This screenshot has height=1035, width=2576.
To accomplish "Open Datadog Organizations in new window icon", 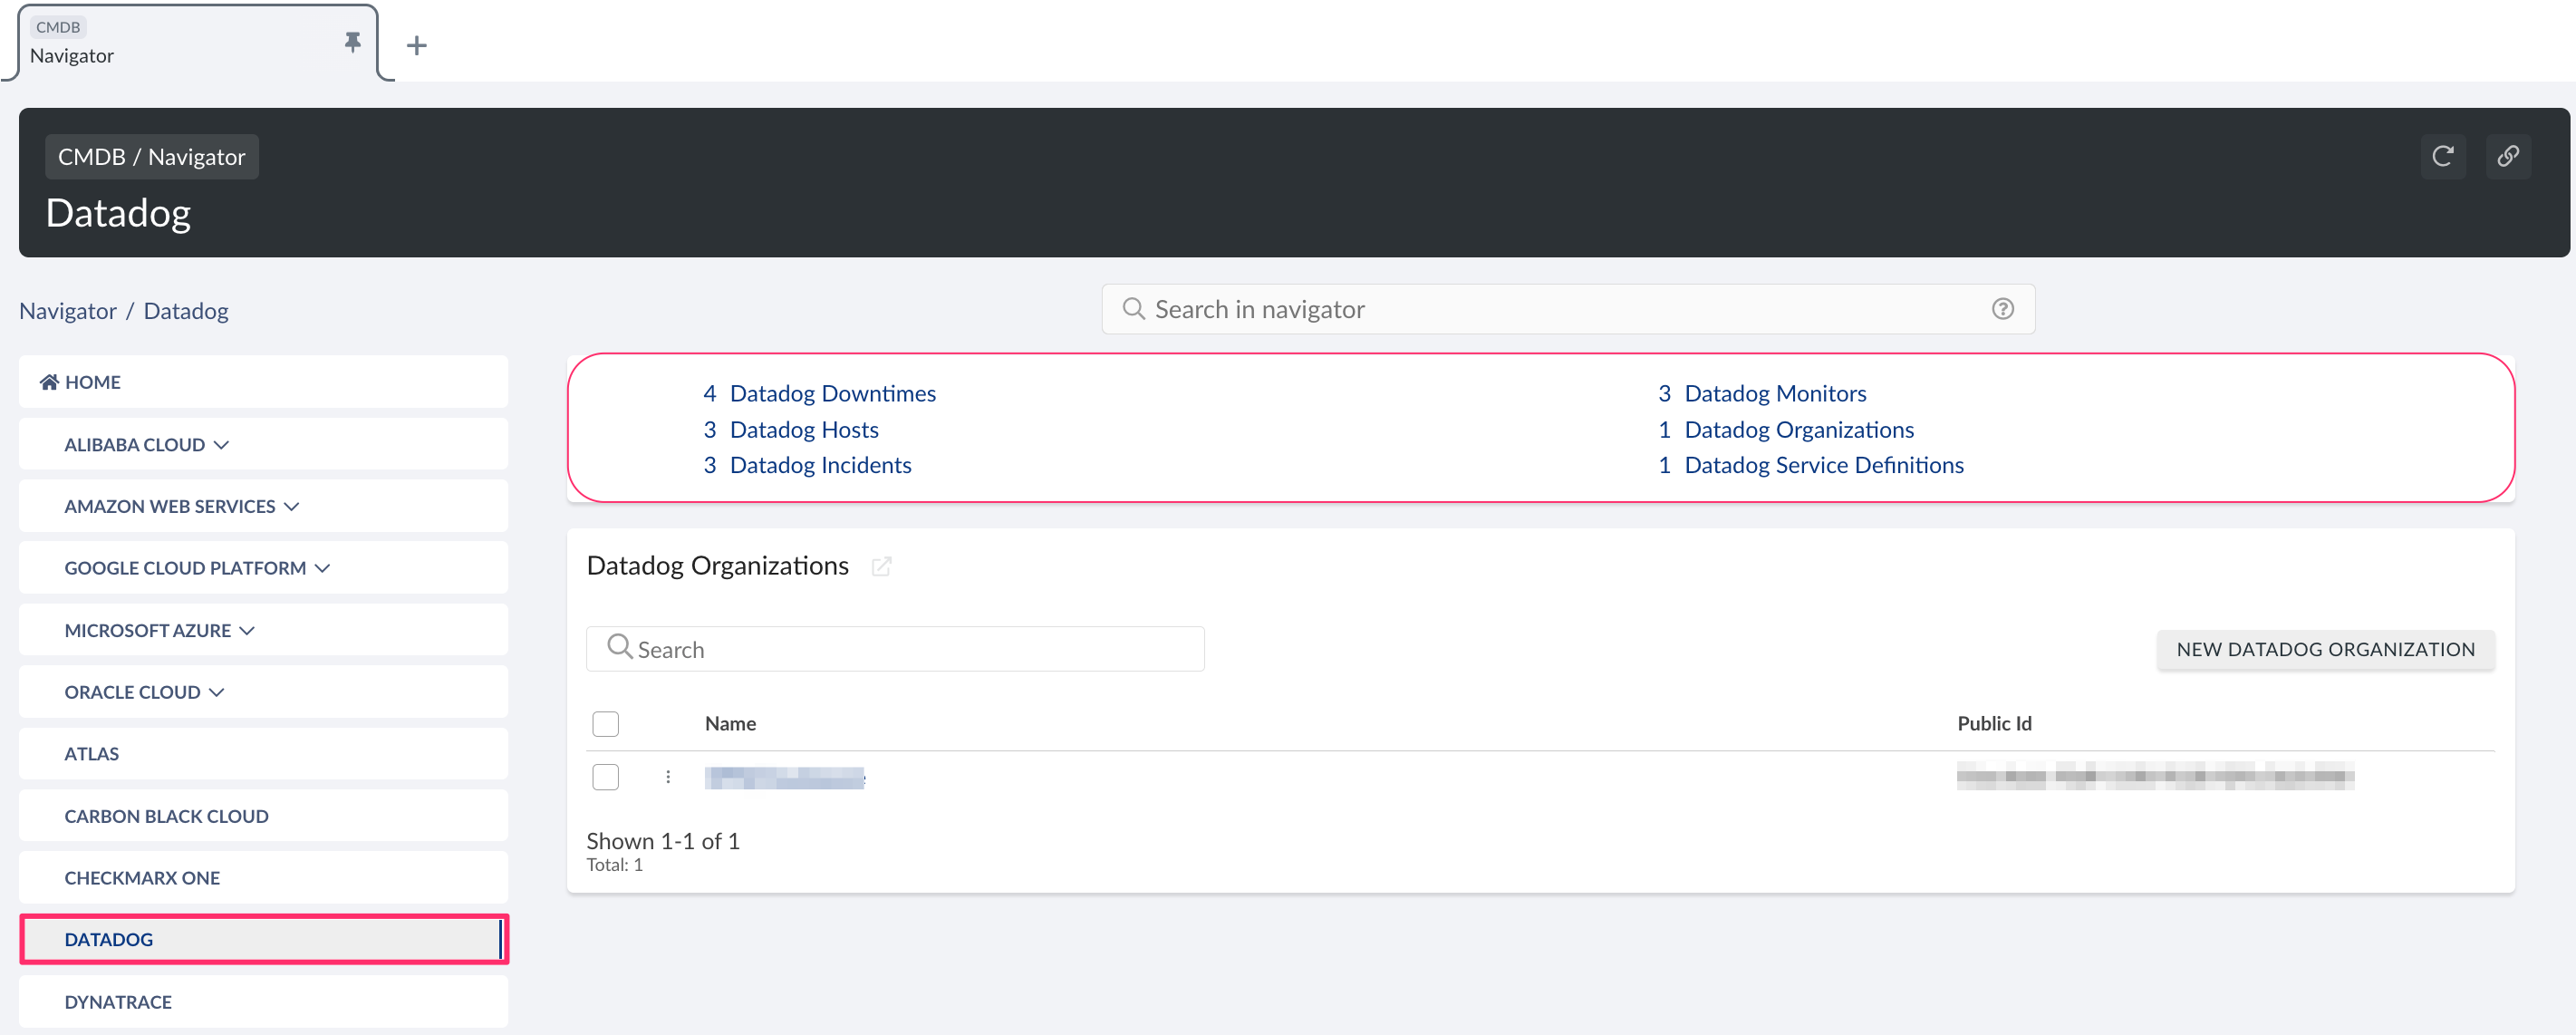I will coord(881,566).
